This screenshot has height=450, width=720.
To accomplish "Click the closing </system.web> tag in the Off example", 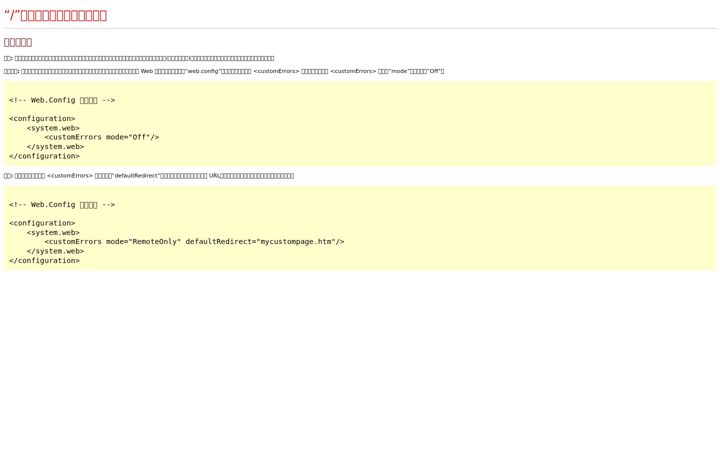I will point(56,146).
